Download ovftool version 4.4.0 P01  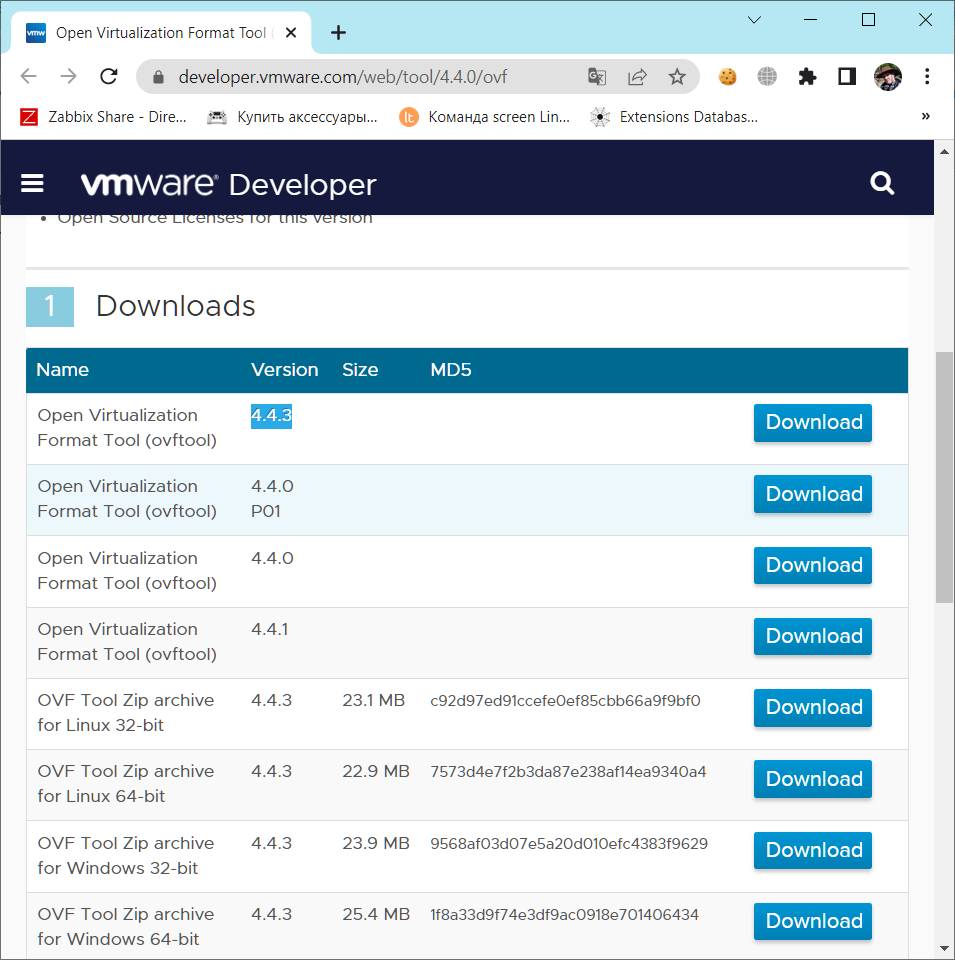[x=812, y=493]
